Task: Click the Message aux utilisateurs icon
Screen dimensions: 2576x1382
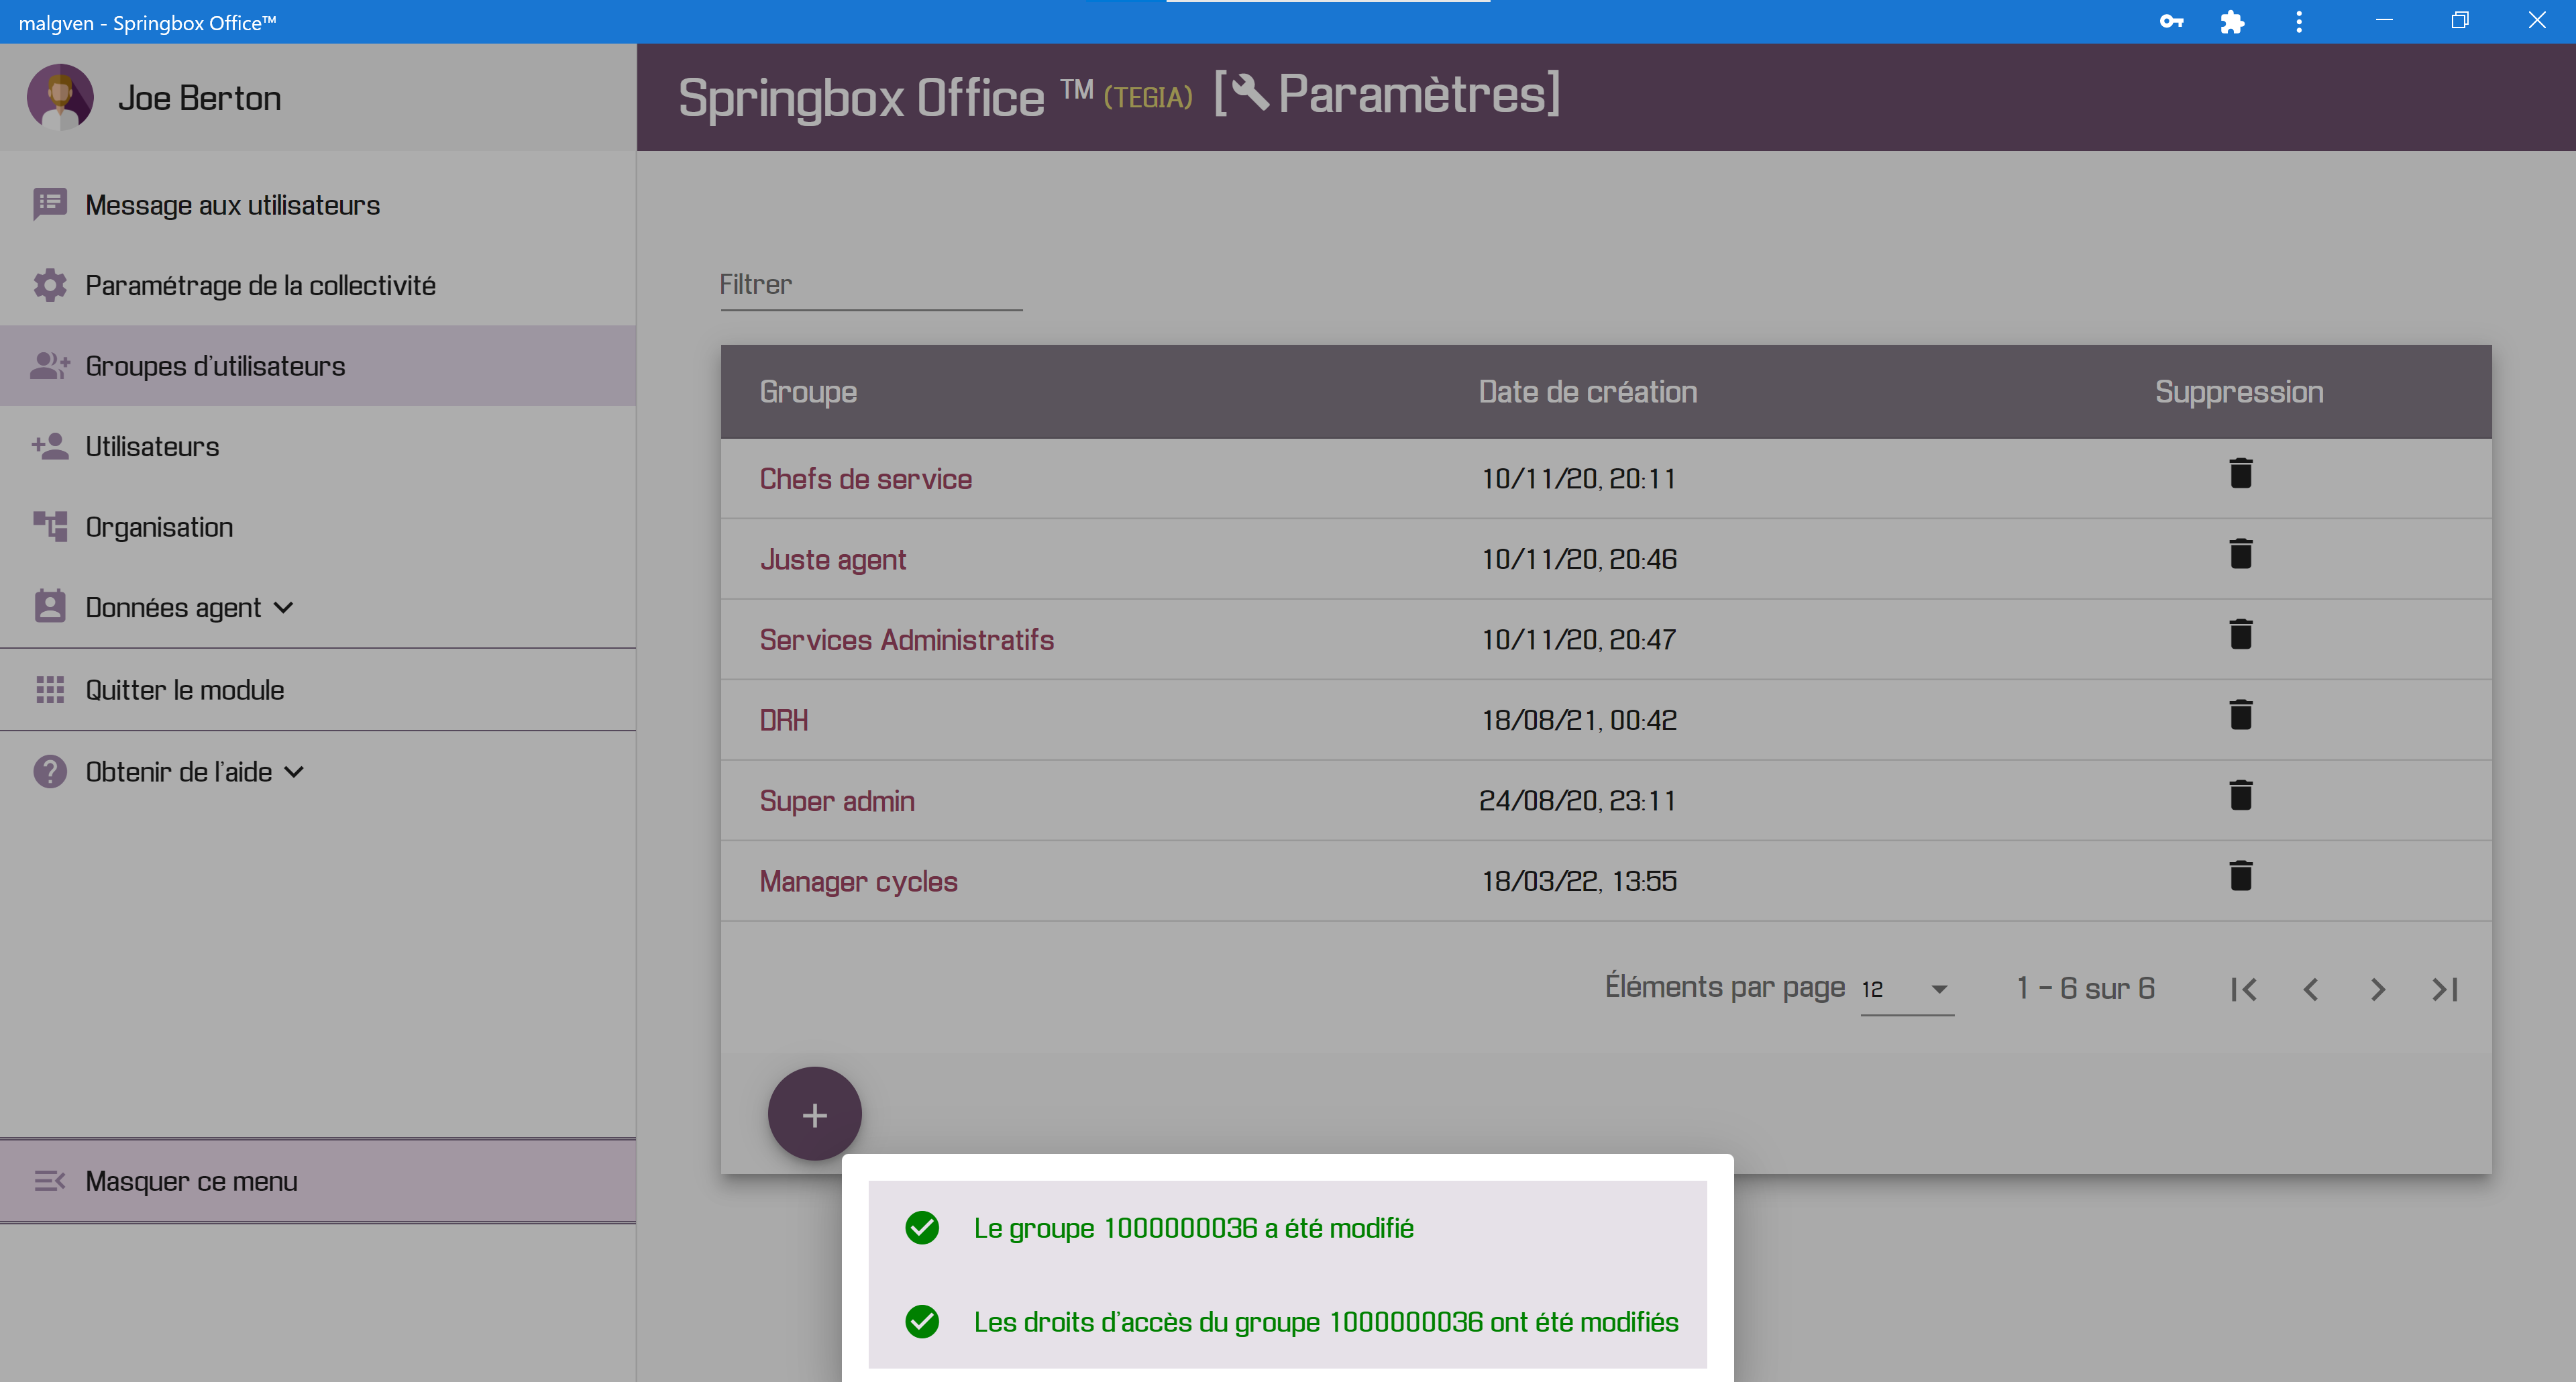Action: click(x=50, y=204)
